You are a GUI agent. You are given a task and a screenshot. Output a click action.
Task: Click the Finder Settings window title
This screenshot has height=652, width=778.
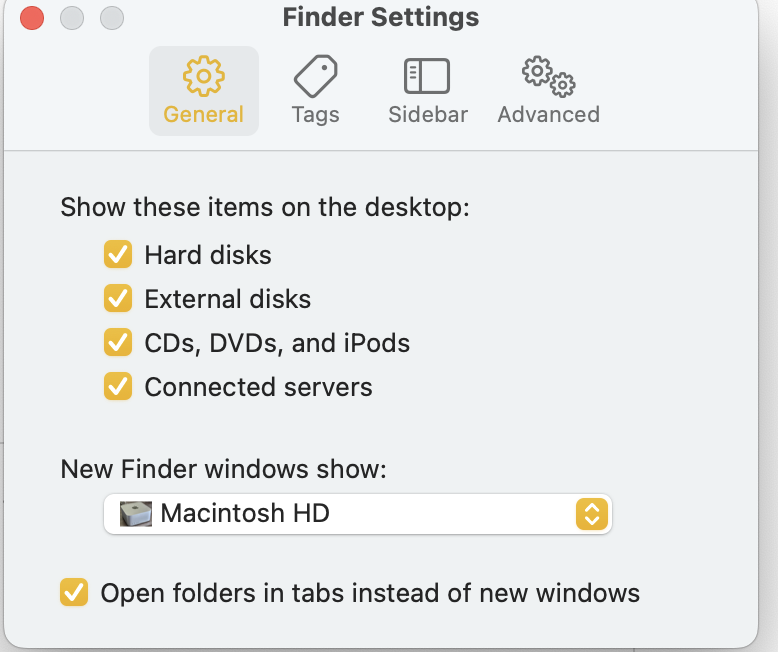380,18
